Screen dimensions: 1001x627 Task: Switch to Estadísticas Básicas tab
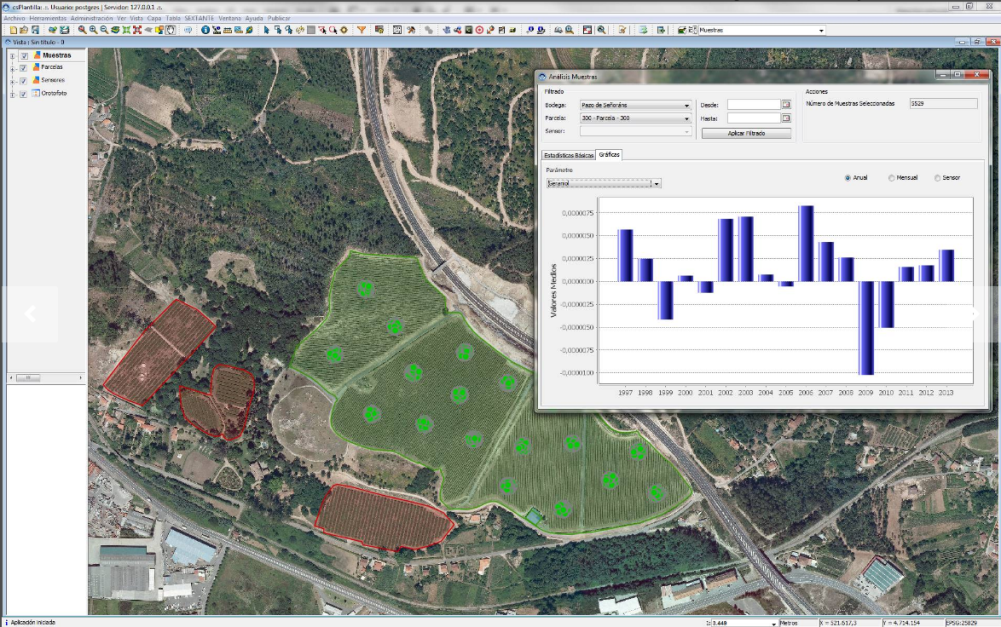coord(567,156)
